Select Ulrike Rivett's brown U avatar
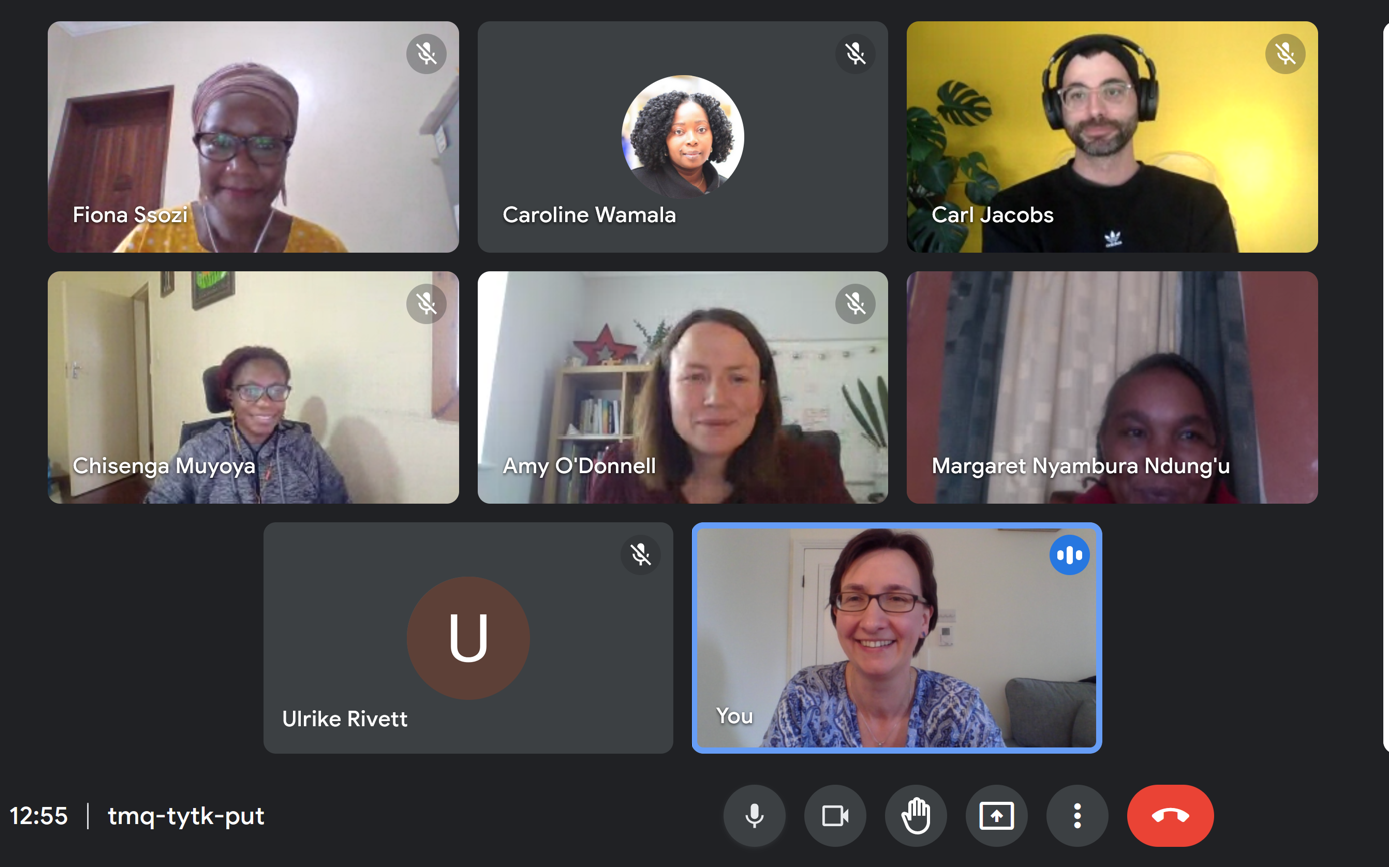The height and width of the screenshot is (867, 1389). pyautogui.click(x=468, y=638)
